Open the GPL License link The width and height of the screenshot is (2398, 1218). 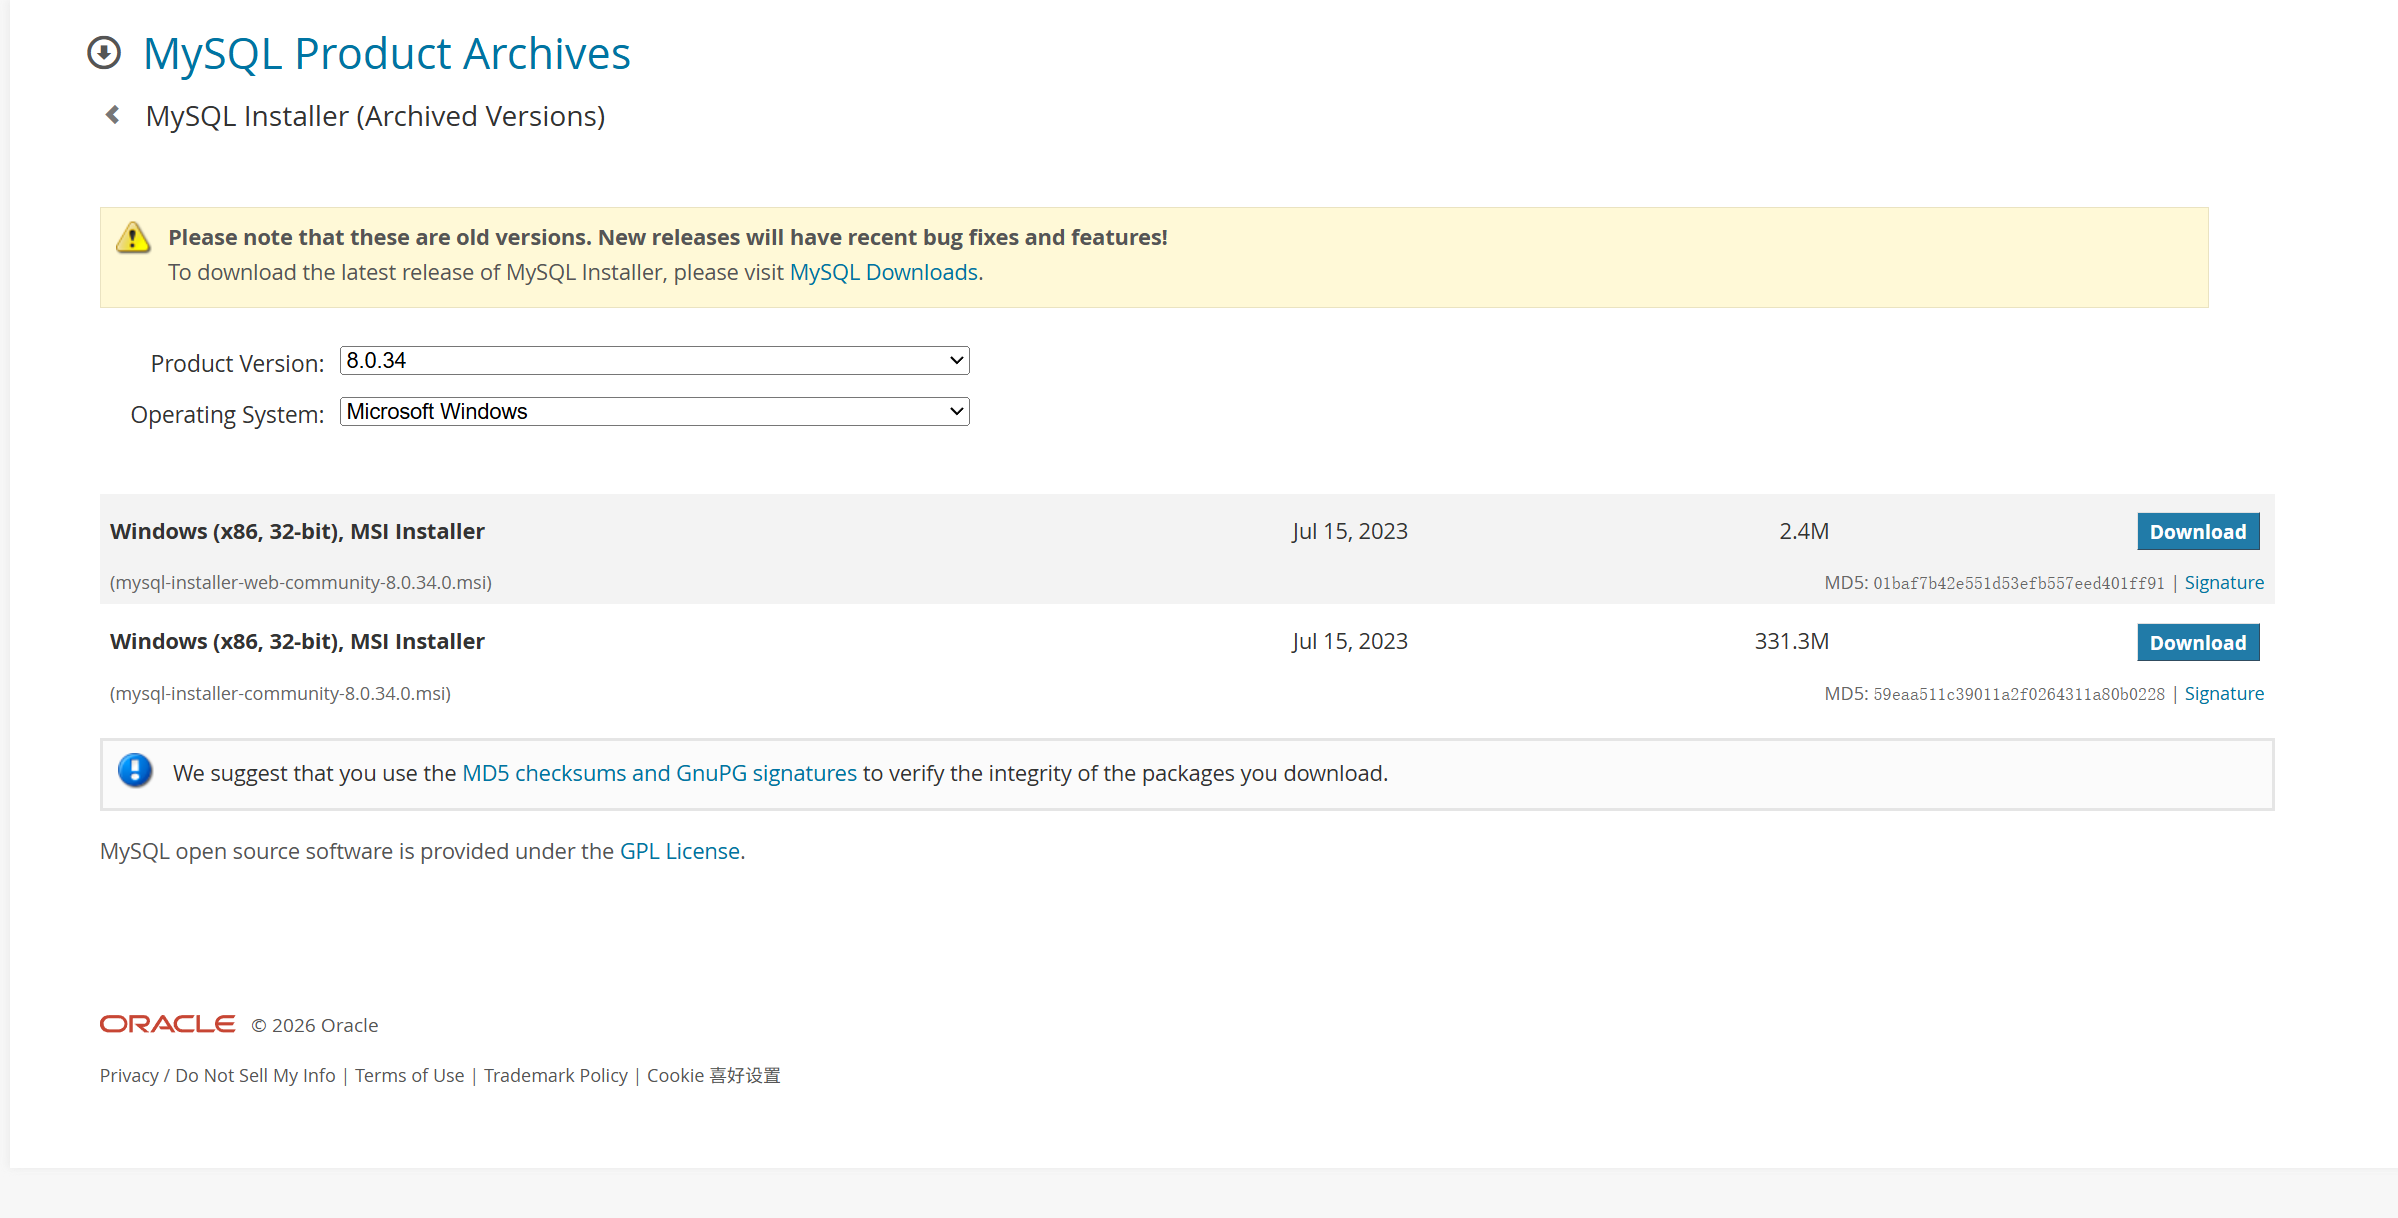679,852
